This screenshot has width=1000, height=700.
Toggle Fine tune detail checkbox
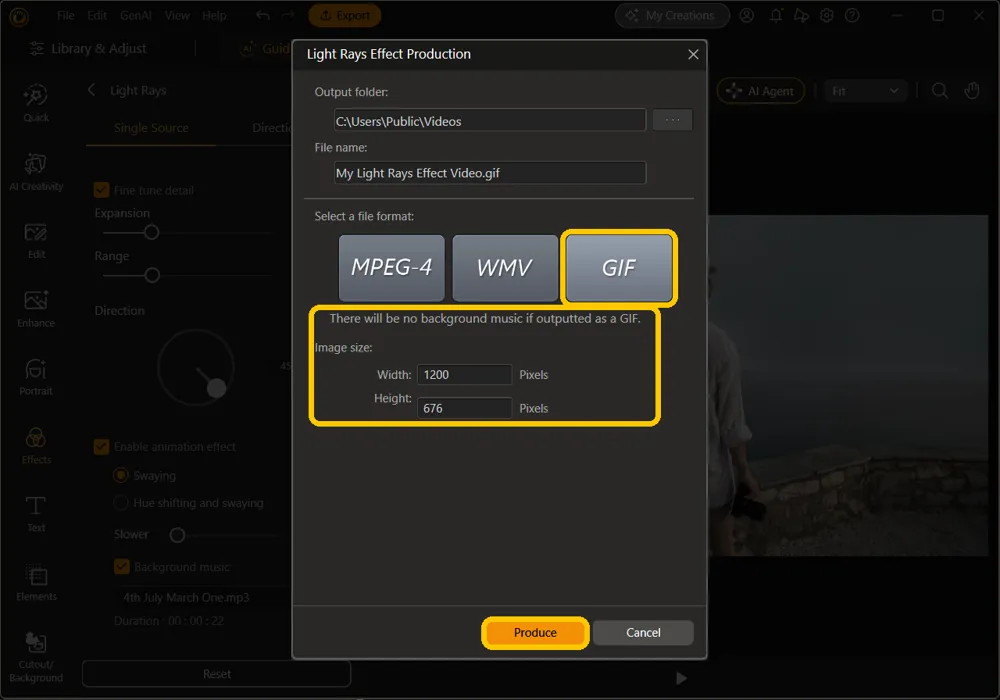[x=101, y=190]
